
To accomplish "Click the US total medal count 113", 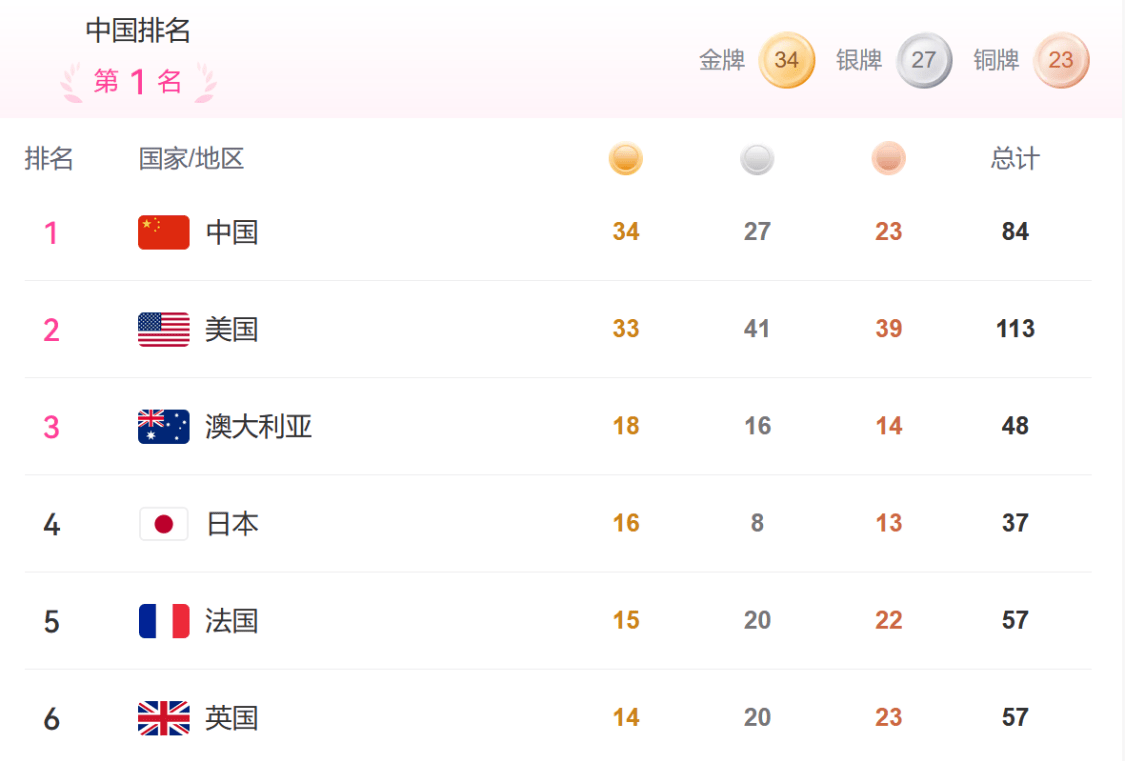I will (1015, 329).
